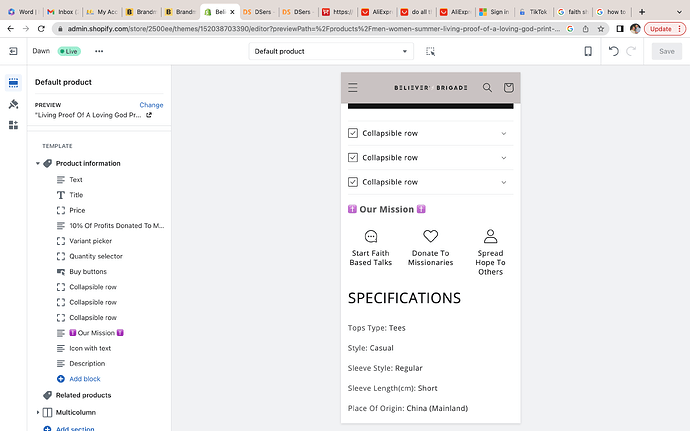Click the undo arrow icon
This screenshot has height=431, width=690.
pyautogui.click(x=613, y=51)
